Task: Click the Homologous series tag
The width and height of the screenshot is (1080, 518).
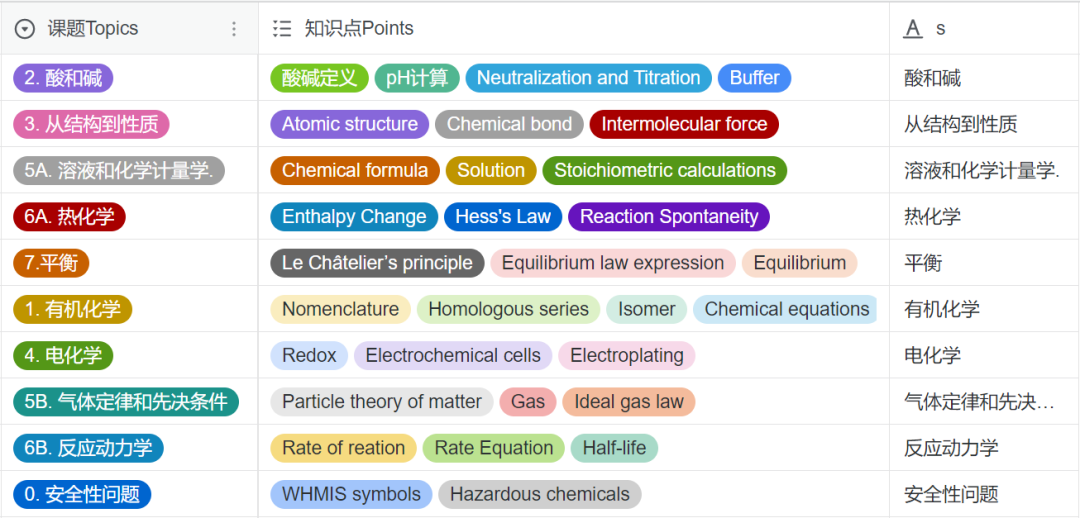Action: (x=508, y=309)
